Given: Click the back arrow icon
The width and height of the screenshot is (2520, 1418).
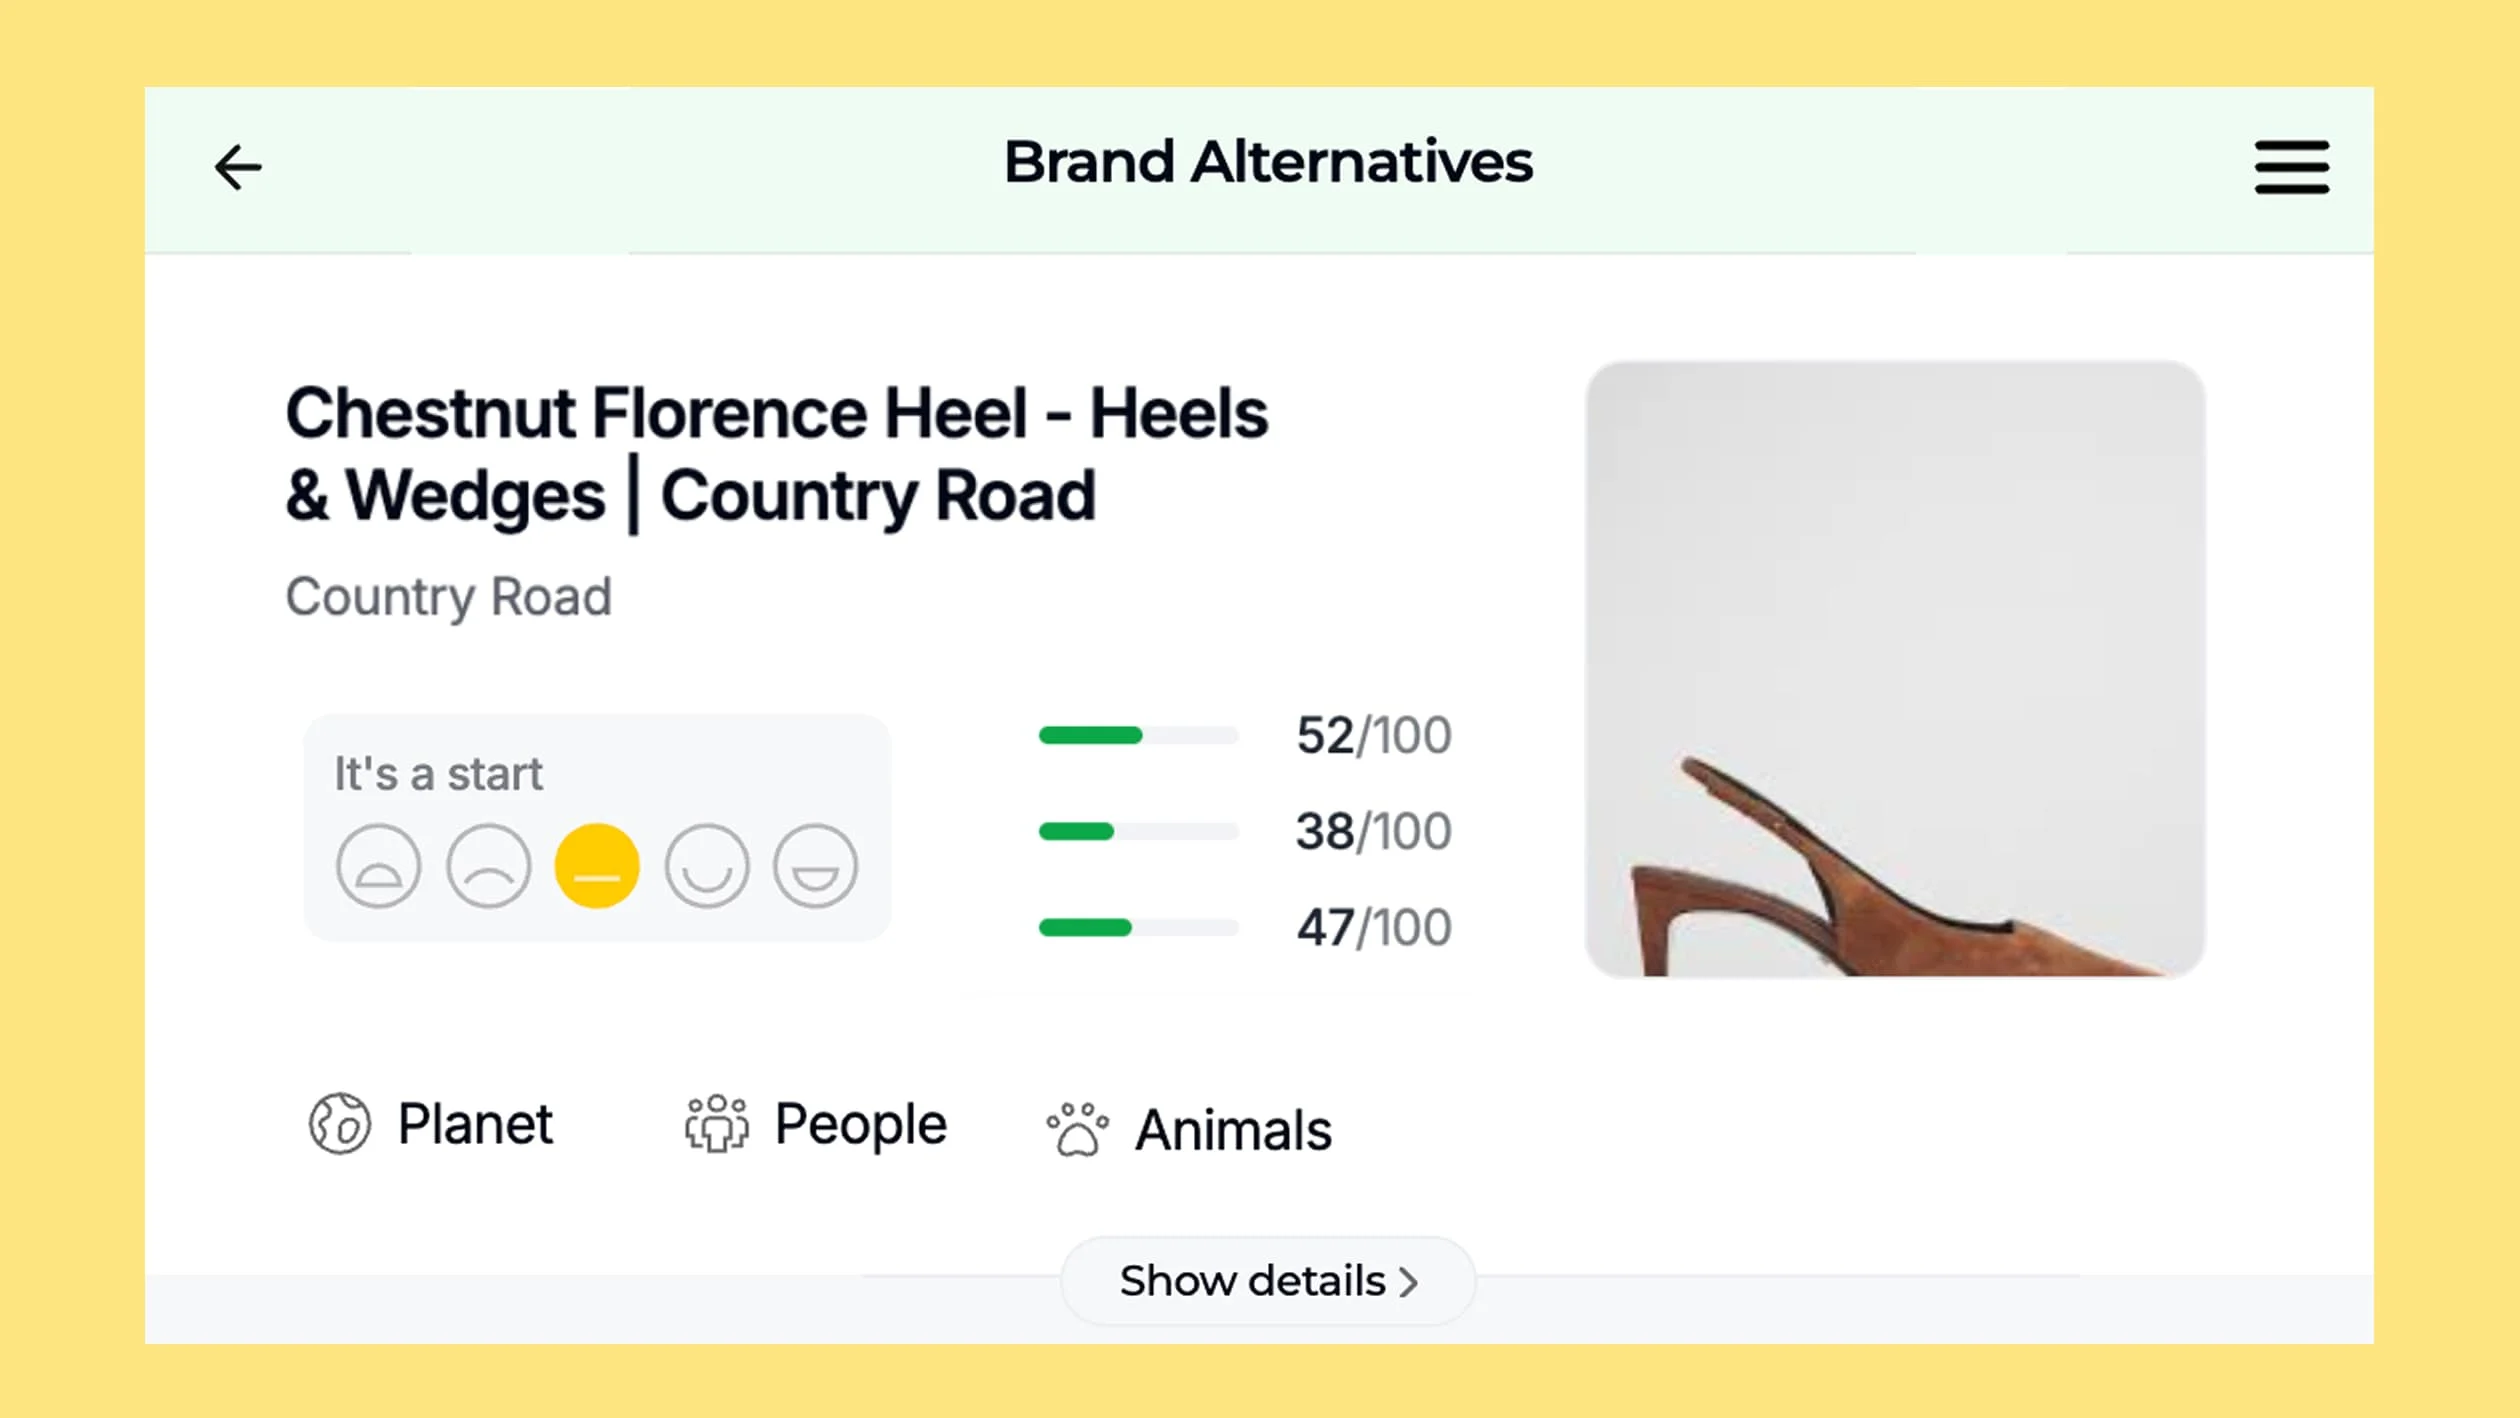Looking at the screenshot, I should (237, 167).
